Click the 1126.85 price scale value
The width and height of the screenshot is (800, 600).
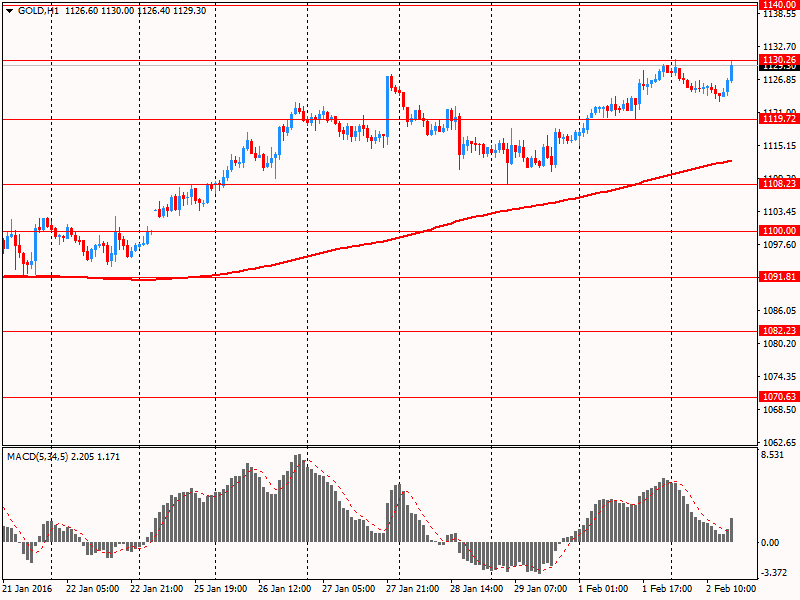click(x=779, y=80)
